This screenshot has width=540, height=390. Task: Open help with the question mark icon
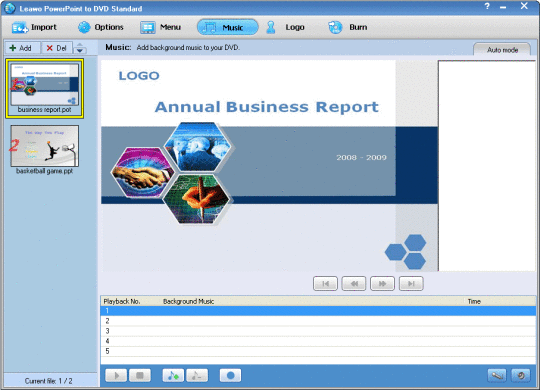coord(487,6)
